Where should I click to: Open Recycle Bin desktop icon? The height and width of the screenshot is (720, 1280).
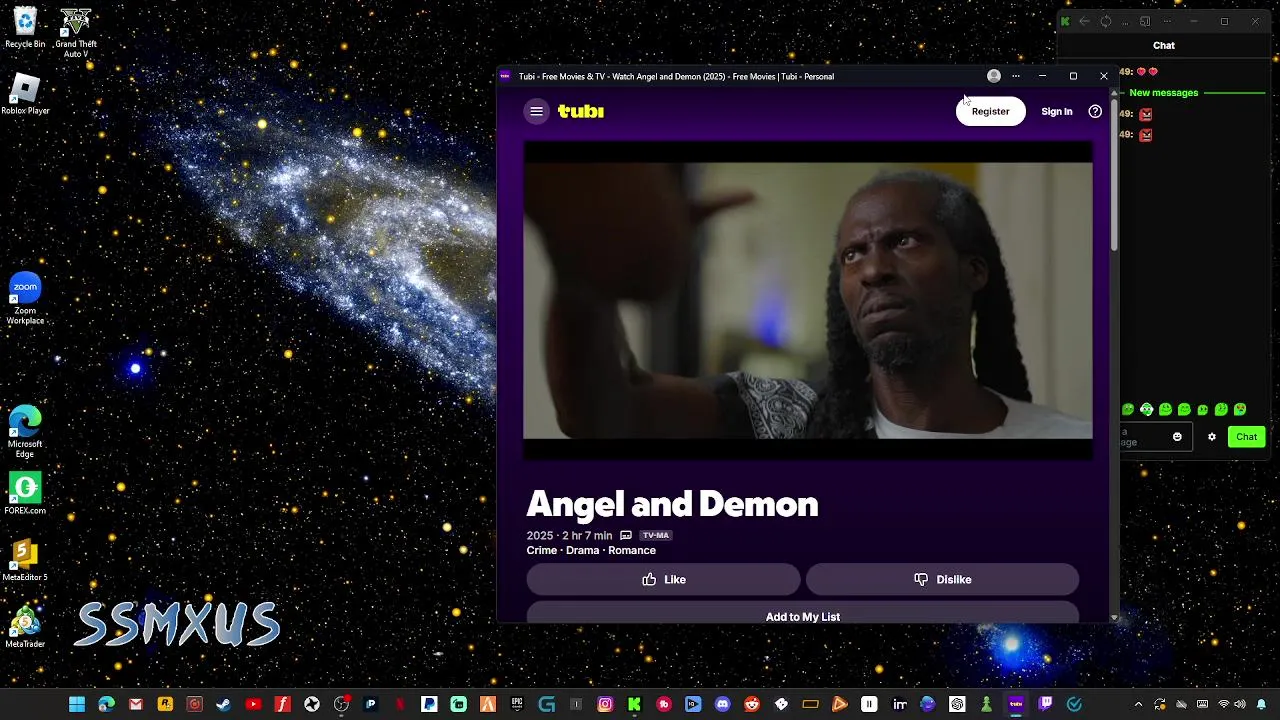(x=25, y=27)
